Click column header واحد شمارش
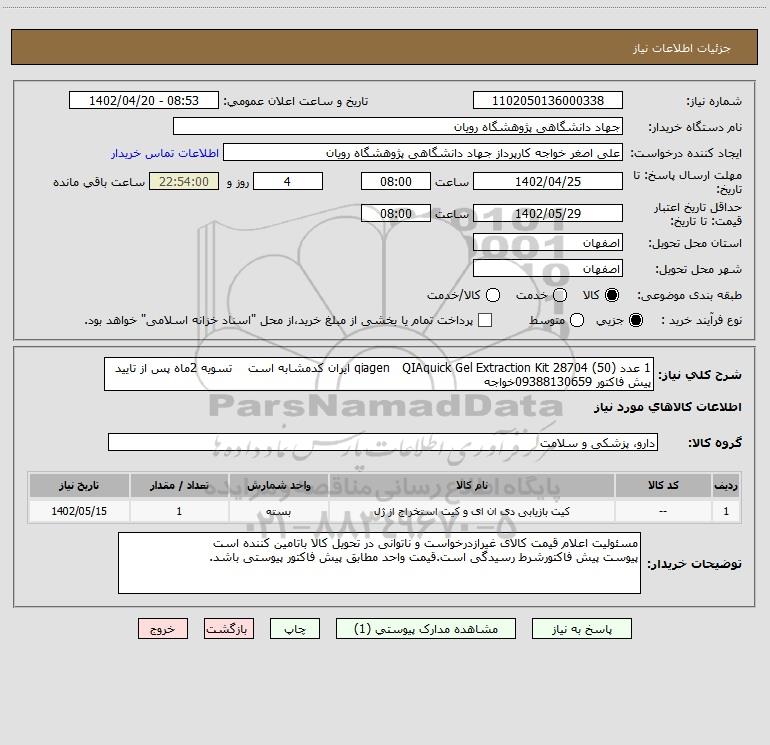770x745 pixels. (x=278, y=486)
